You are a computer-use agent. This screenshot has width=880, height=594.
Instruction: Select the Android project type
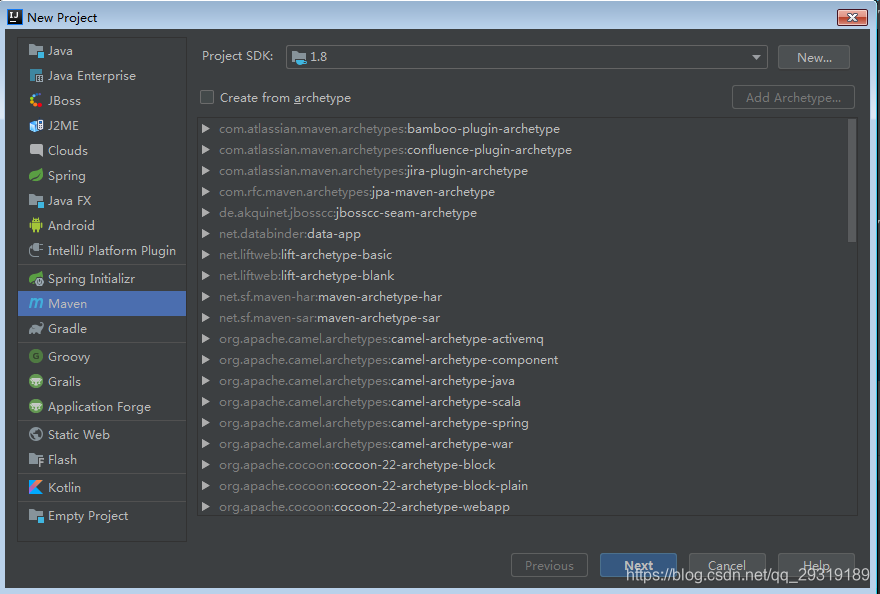66,225
